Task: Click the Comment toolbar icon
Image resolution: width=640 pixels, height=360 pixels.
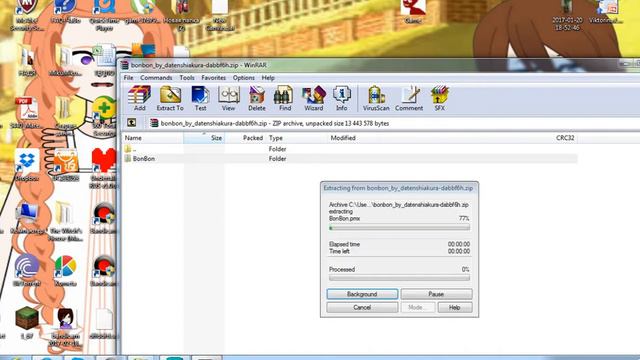Action: [409, 98]
